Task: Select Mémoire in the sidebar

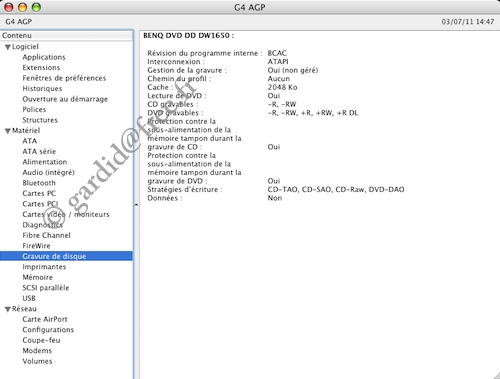Action: pos(37,277)
